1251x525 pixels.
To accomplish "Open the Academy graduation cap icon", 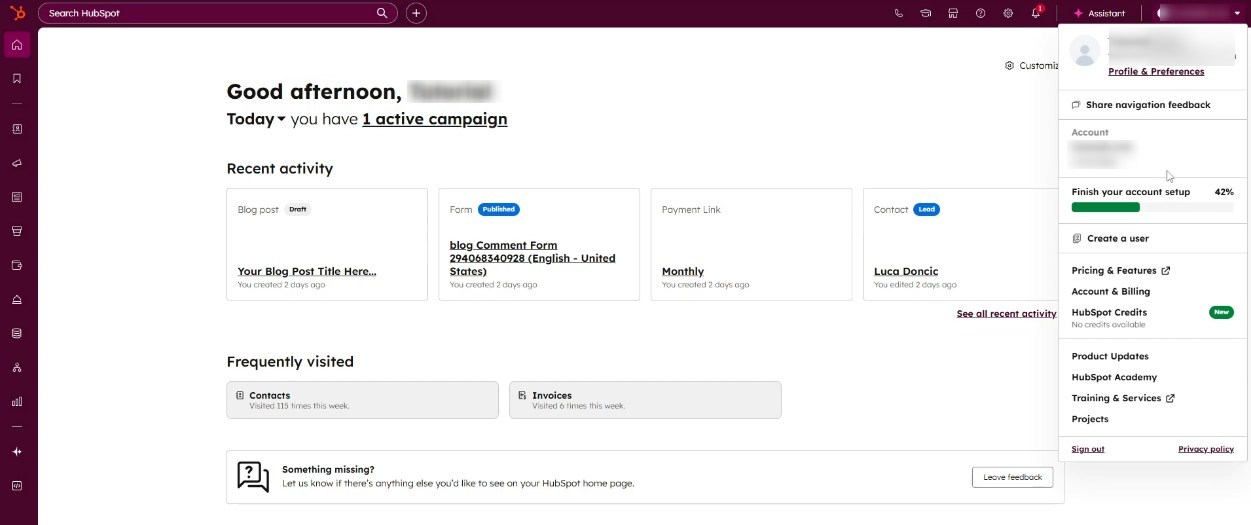I will 926,13.
